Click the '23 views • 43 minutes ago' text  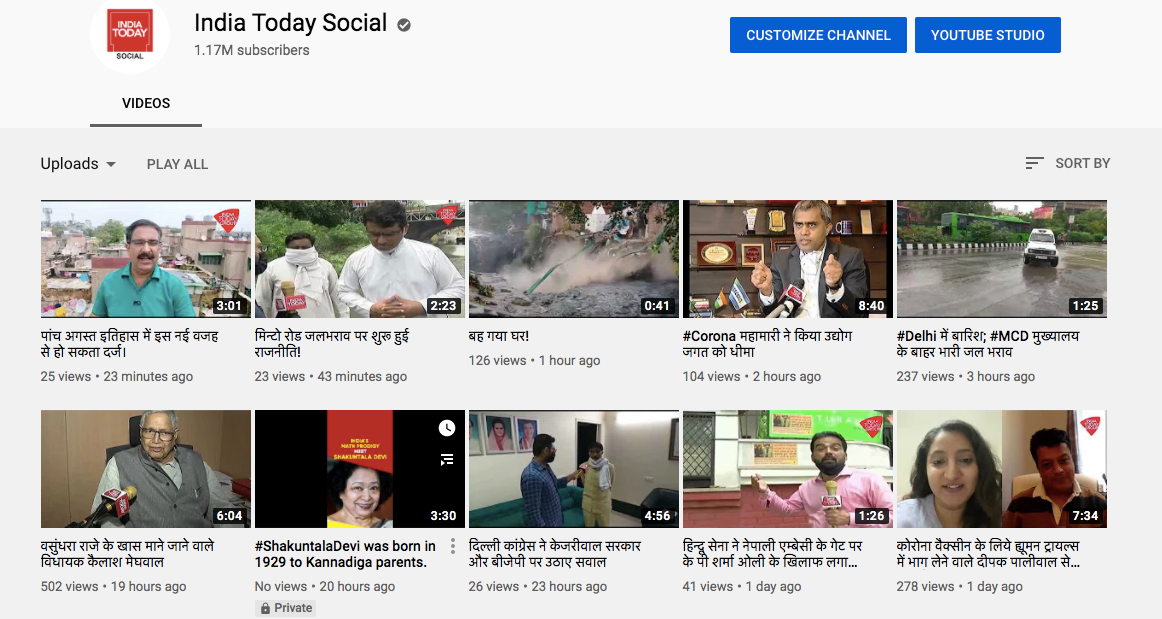(331, 377)
